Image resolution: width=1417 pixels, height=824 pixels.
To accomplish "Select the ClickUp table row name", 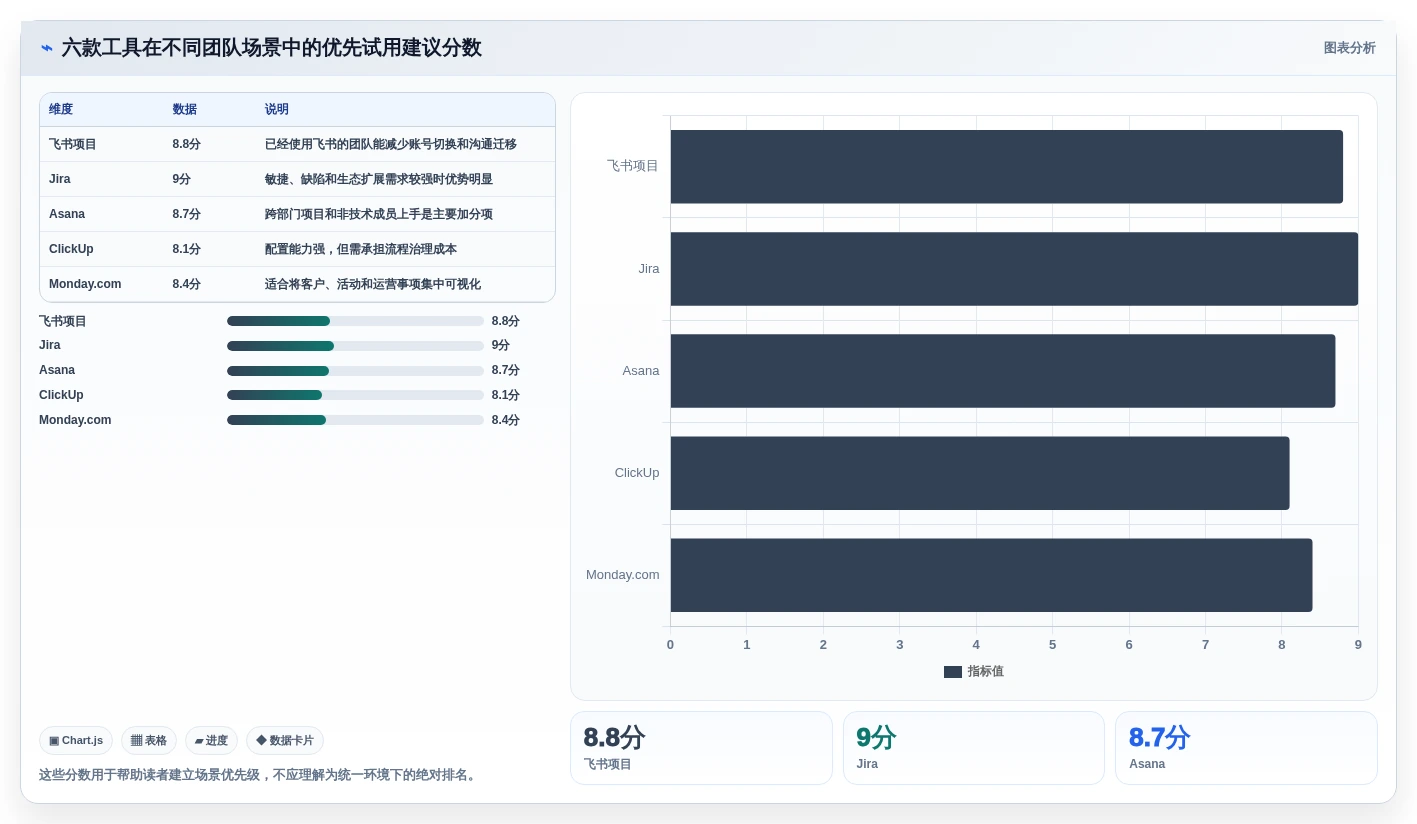I will (71, 249).
